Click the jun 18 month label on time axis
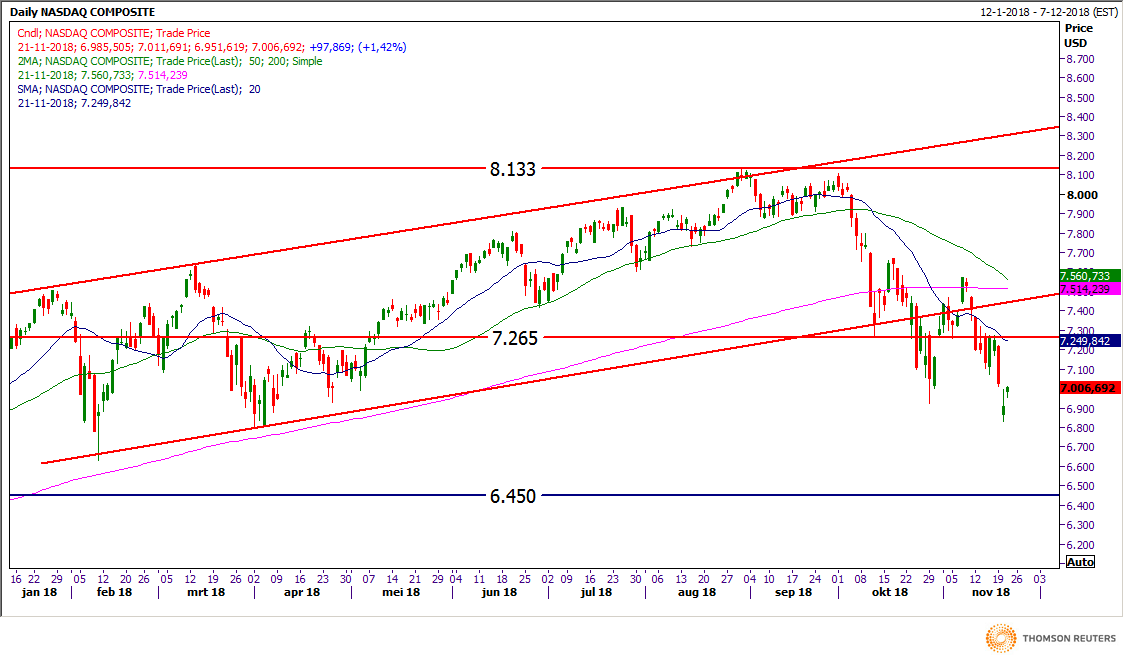The height and width of the screenshot is (657, 1124). tap(497, 593)
